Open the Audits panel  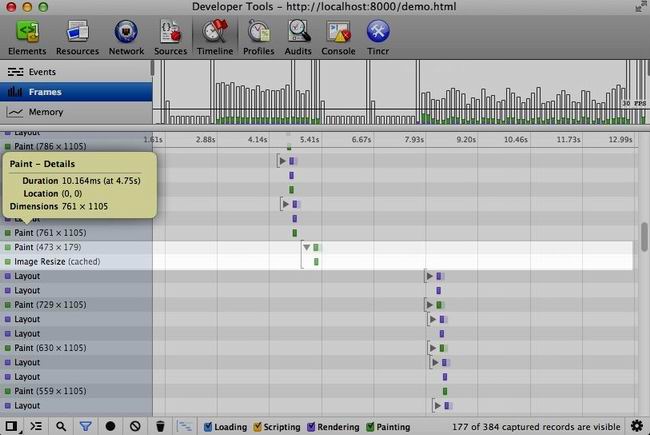click(x=298, y=38)
